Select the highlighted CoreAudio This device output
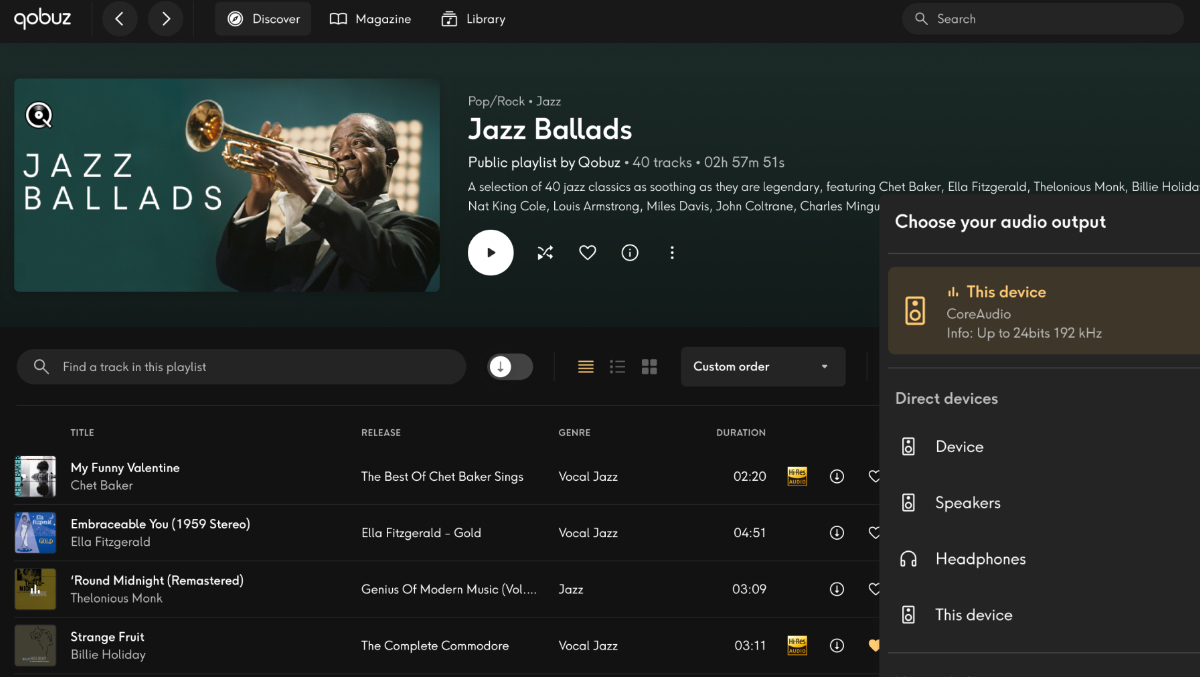 click(1044, 311)
